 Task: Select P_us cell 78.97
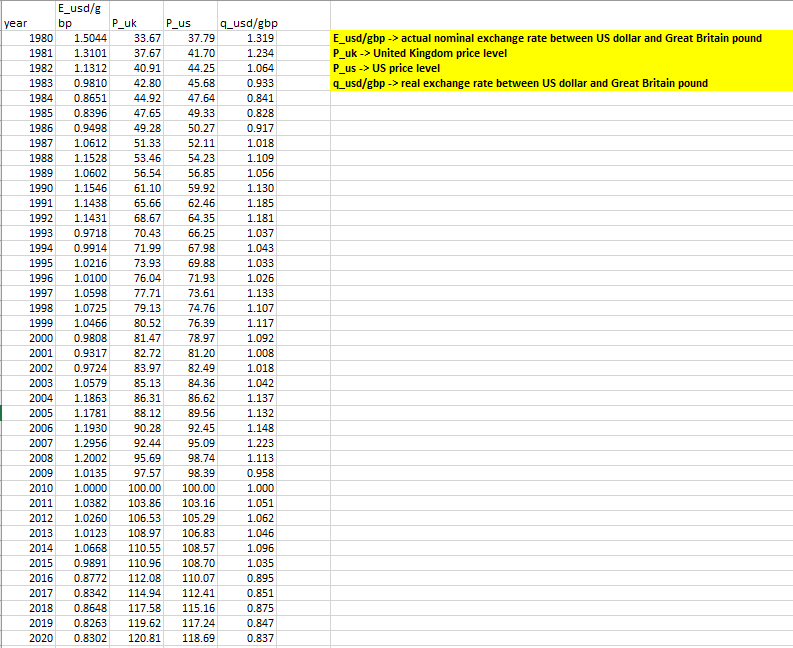tap(191, 338)
